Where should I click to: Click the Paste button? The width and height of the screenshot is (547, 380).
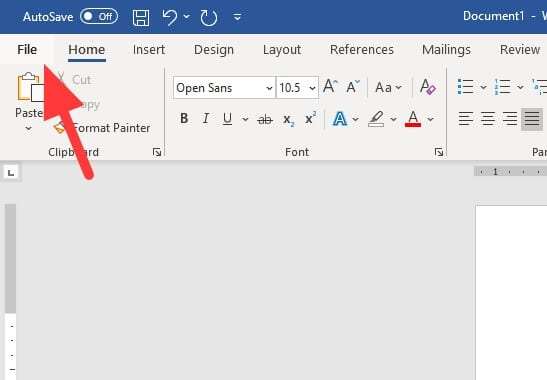(30, 94)
